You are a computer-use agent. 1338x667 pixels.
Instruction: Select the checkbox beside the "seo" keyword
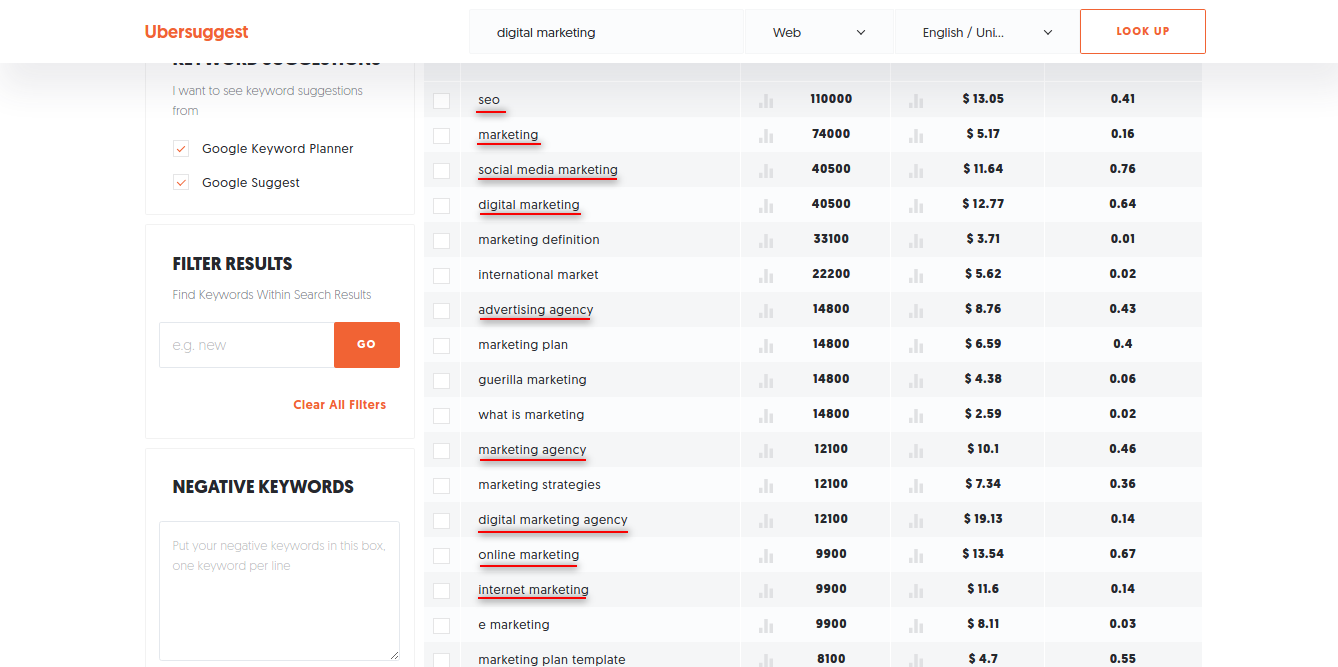[x=441, y=100]
